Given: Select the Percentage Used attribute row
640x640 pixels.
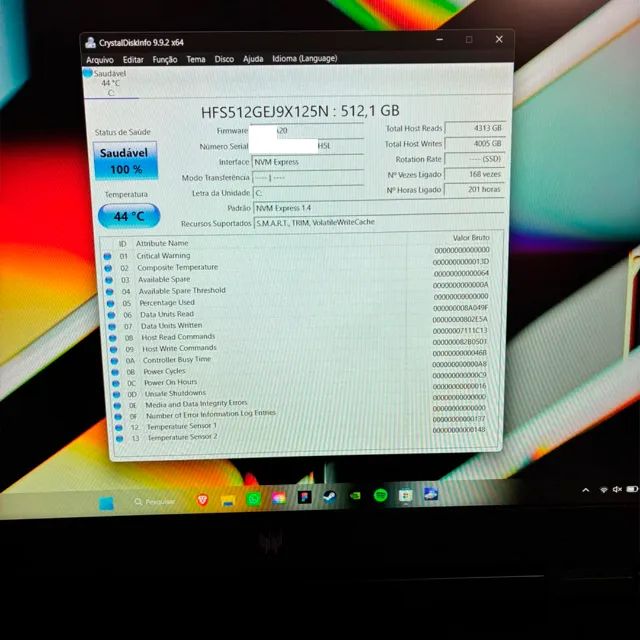Looking at the screenshot, I should pos(299,300).
